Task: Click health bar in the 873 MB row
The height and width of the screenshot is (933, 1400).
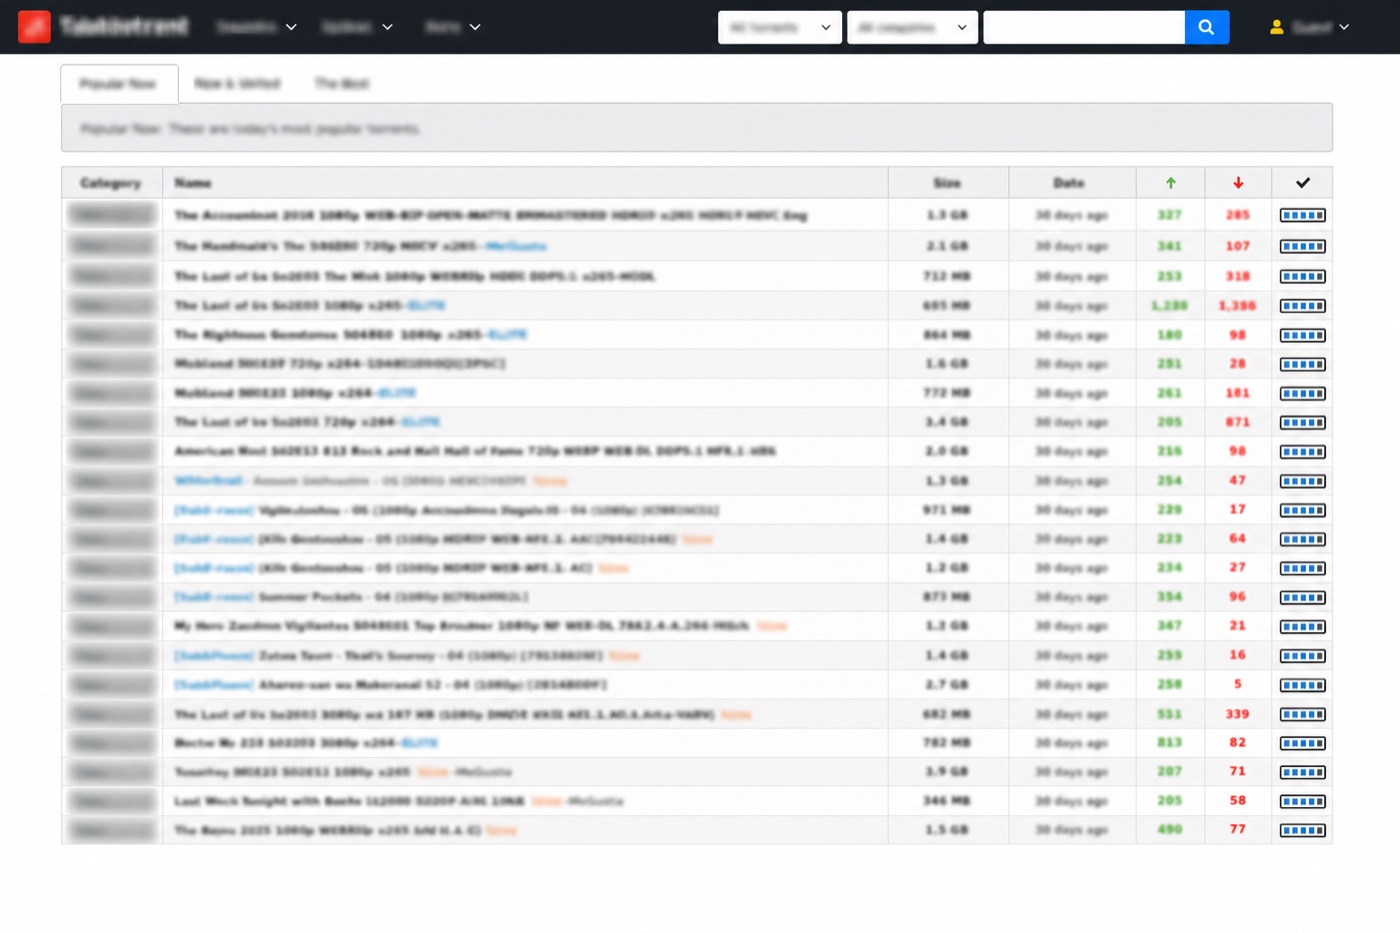Action: pos(1302,597)
